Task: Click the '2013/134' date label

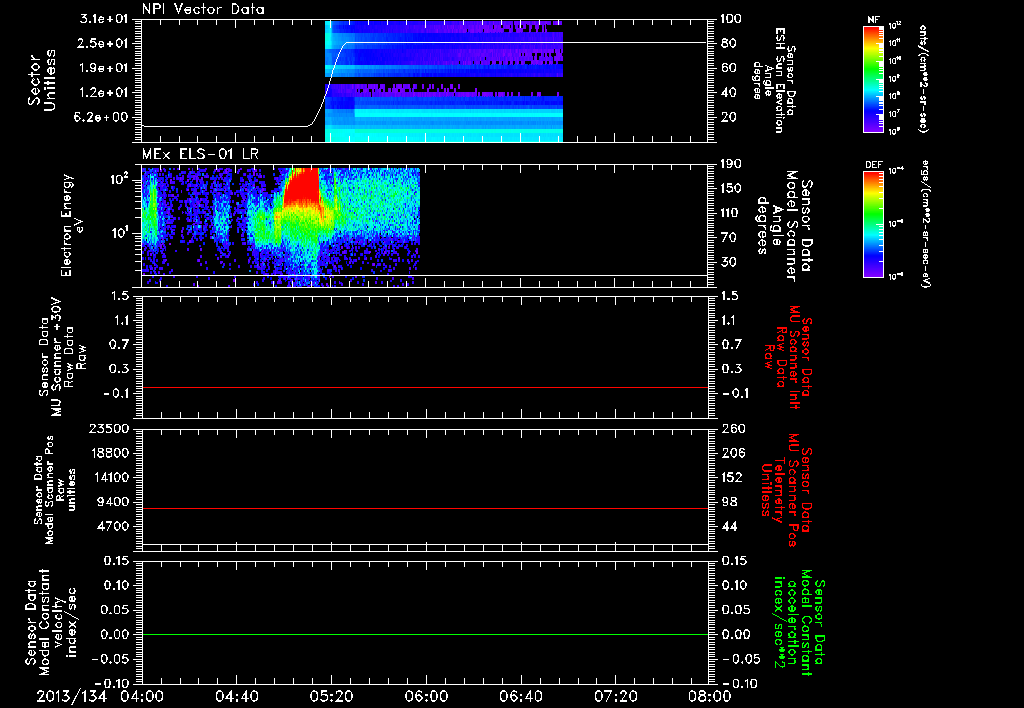Action: (71, 696)
